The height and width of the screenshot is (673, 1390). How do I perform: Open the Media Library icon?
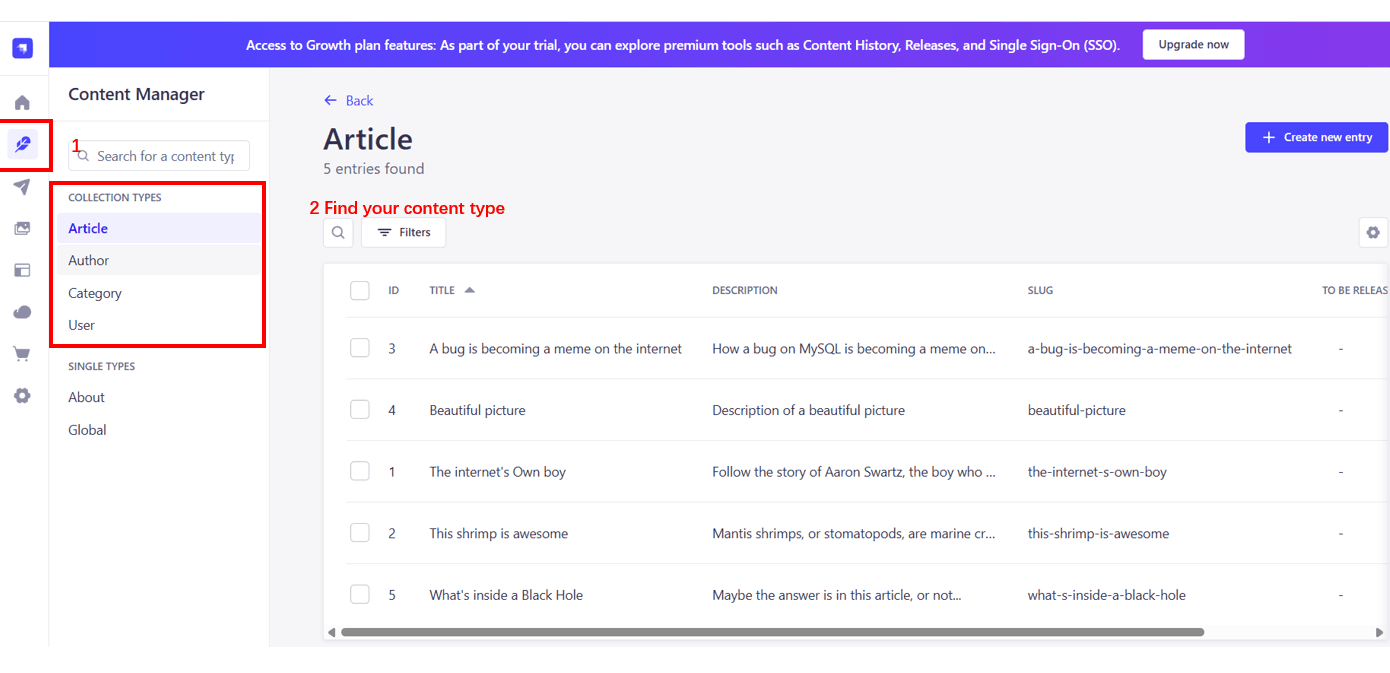22,228
